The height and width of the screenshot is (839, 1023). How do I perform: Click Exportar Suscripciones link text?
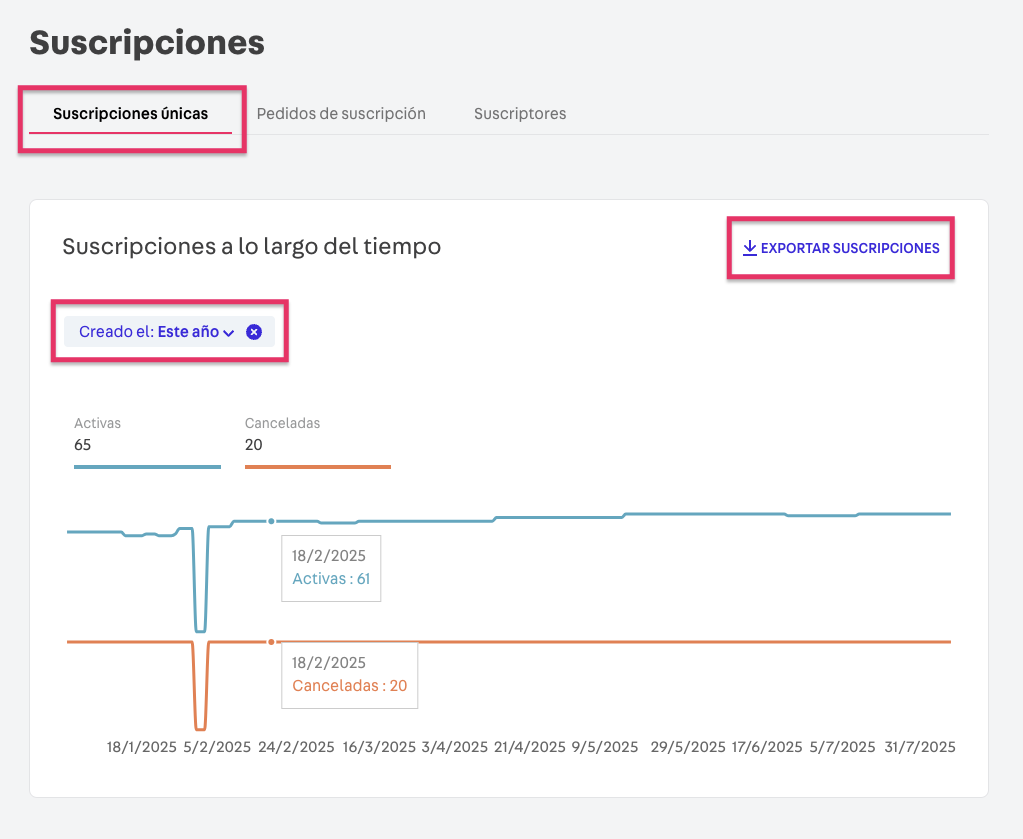tap(850, 248)
